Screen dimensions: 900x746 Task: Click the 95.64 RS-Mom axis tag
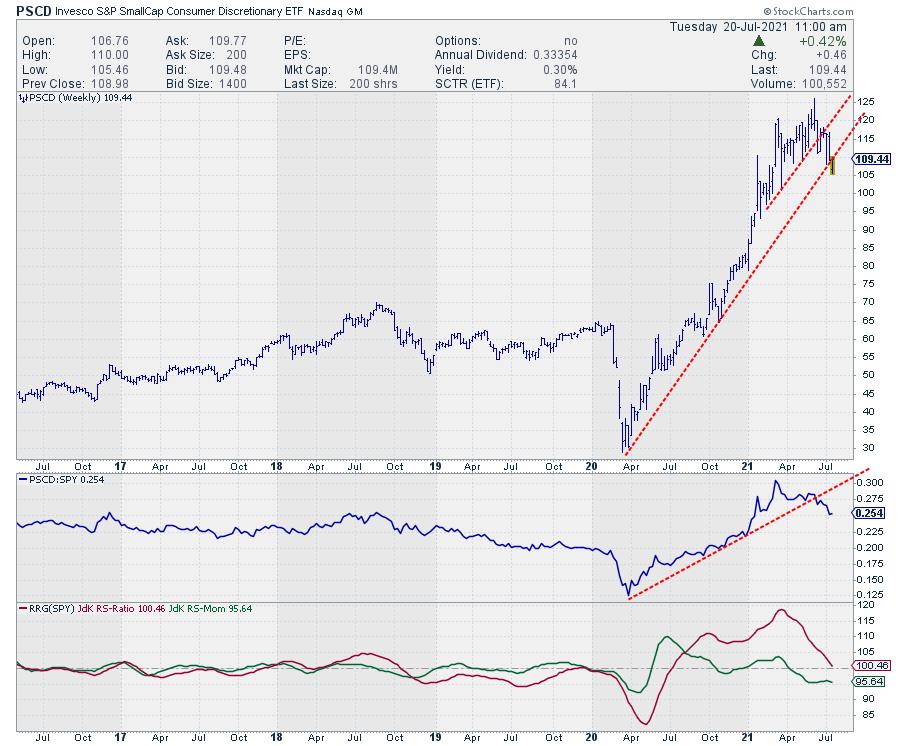(x=867, y=681)
